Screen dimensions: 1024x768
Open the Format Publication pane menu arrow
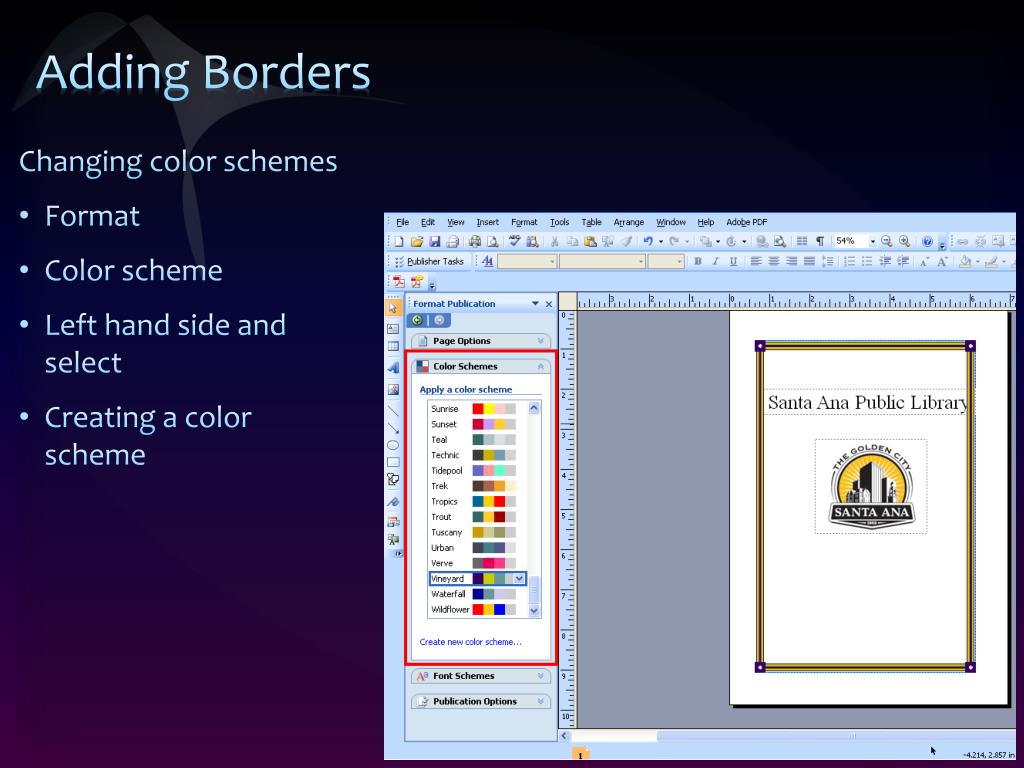[536, 304]
